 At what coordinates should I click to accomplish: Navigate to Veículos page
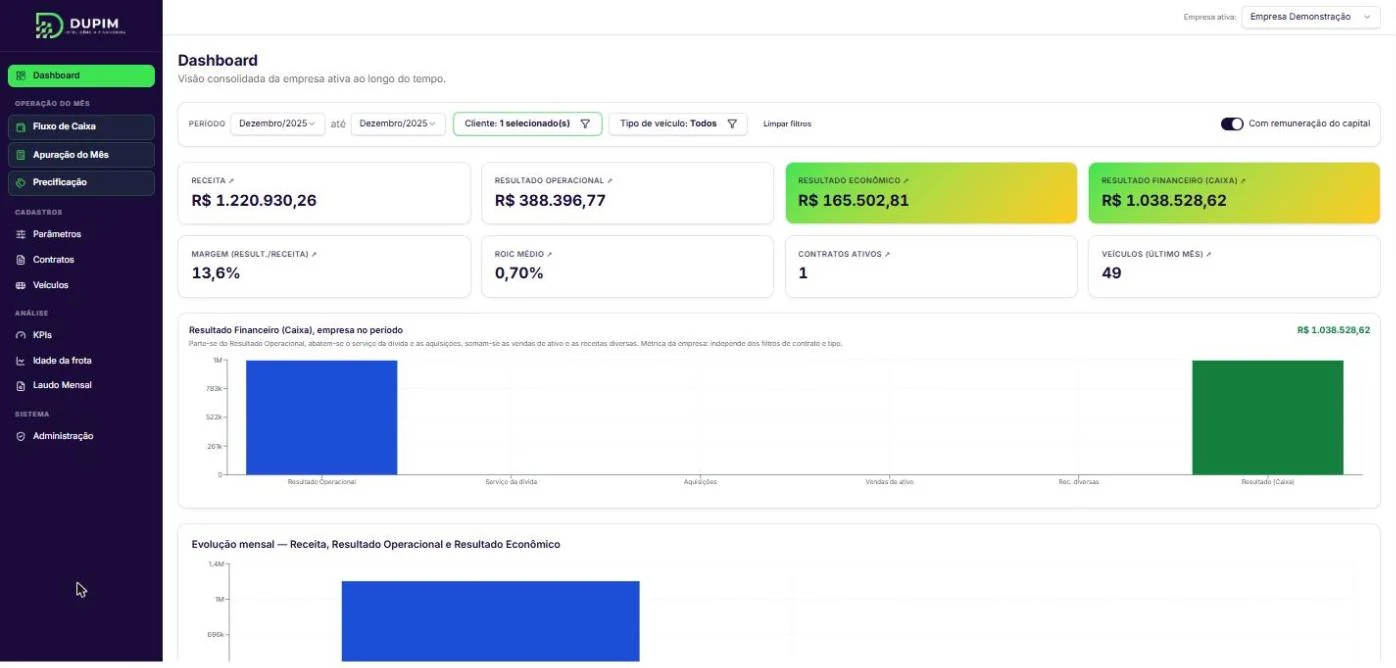pos(81,286)
